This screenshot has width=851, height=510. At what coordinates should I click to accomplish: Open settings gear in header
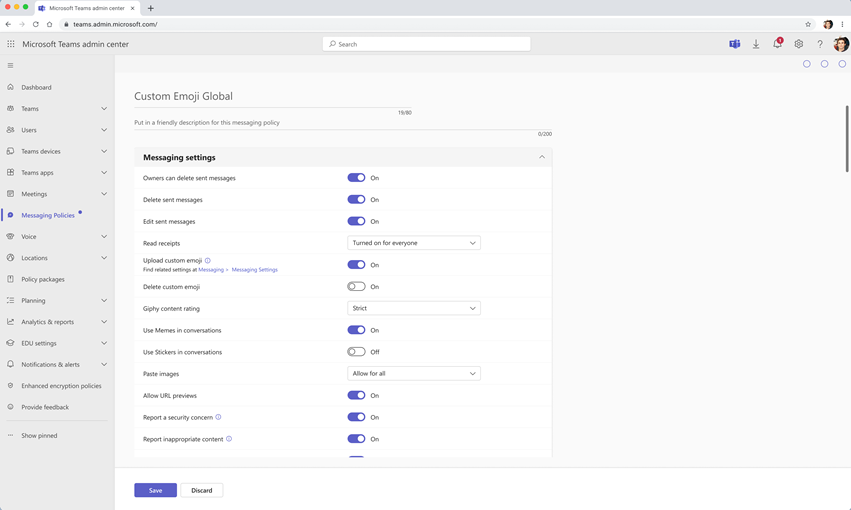click(x=798, y=44)
